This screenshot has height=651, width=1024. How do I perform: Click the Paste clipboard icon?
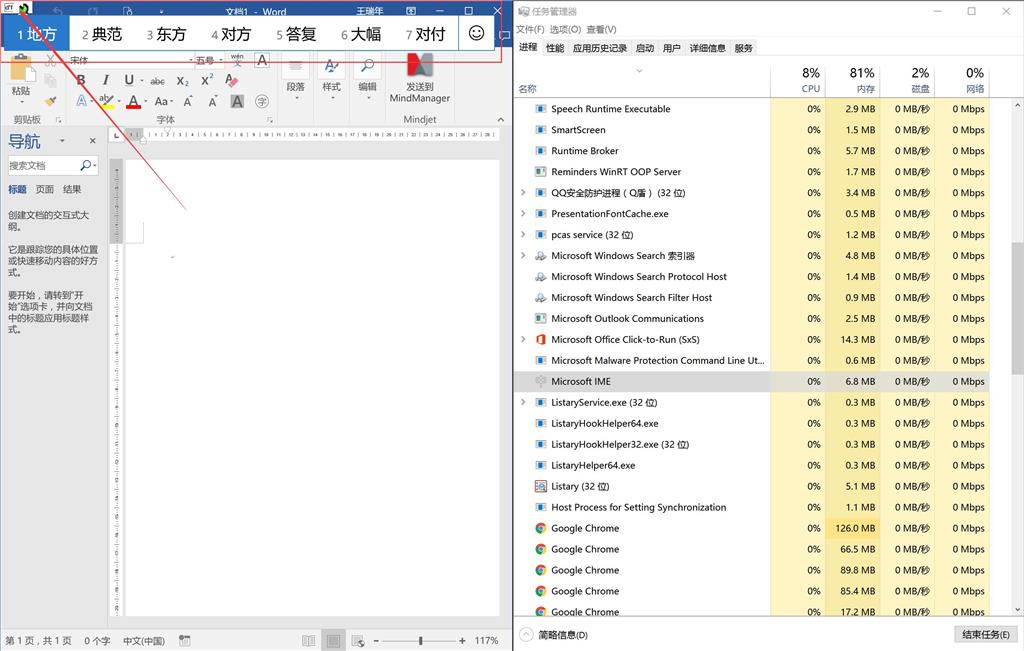[x=21, y=69]
